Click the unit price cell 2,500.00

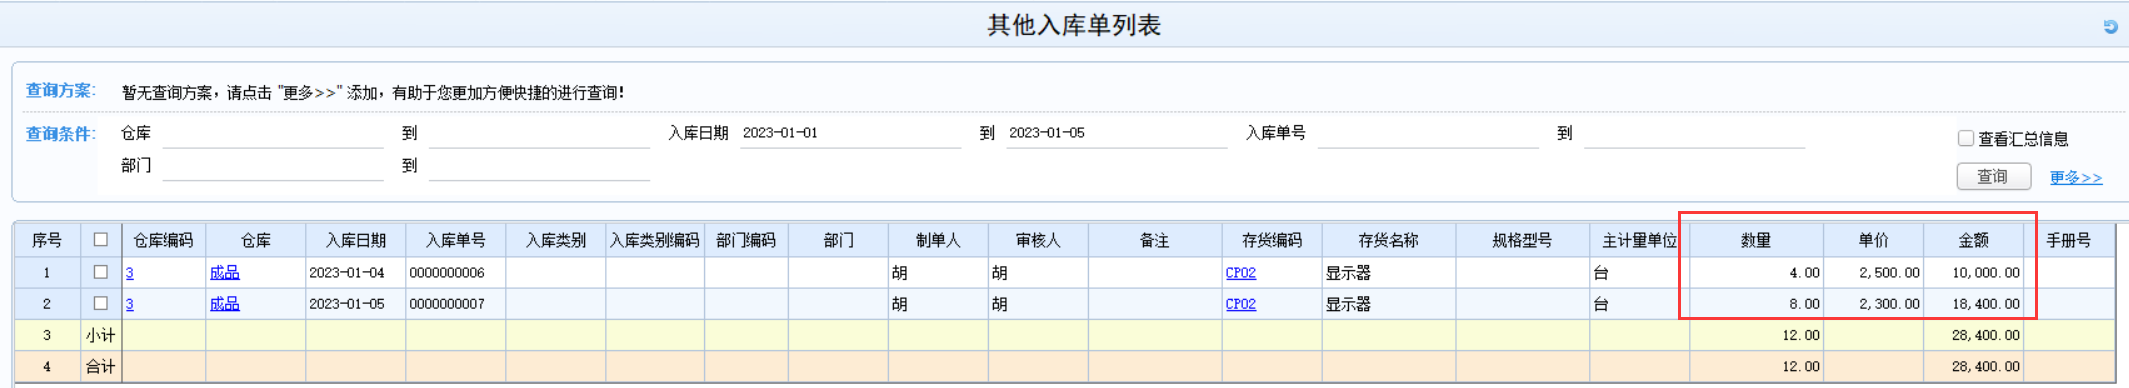1873,272
